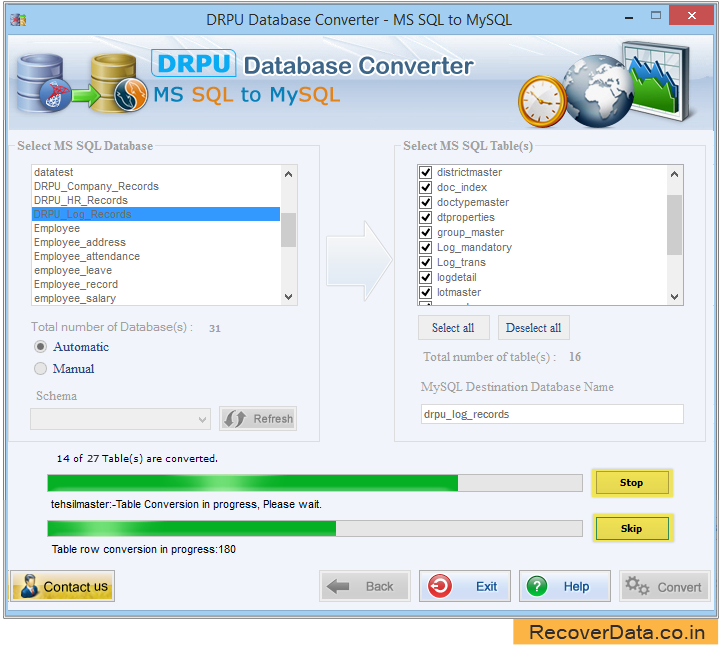Maximize the converter window
Viewport: 723px width, 650px height.
pyautogui.click(x=656, y=16)
